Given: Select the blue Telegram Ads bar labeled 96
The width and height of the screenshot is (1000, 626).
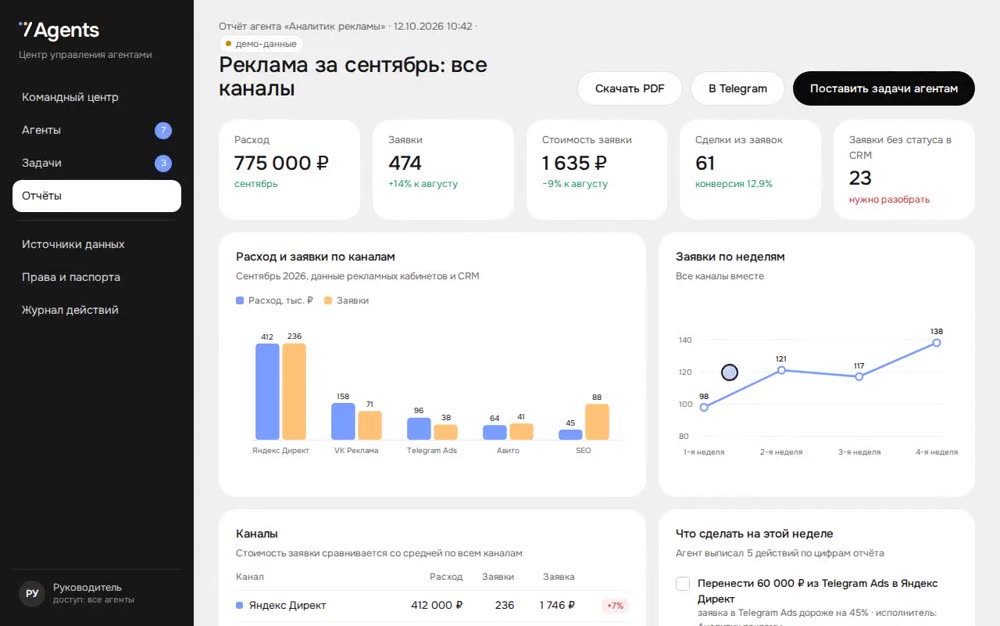Looking at the screenshot, I should pyautogui.click(x=419, y=428).
